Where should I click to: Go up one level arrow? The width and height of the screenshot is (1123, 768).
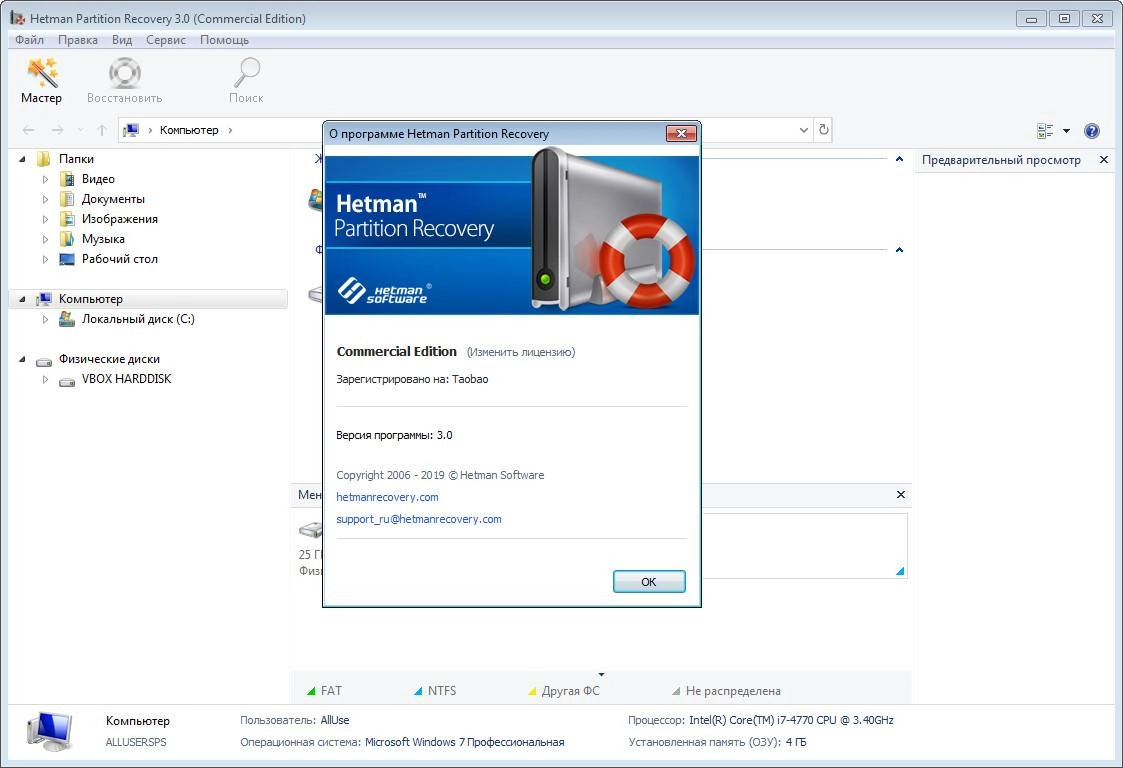102,130
